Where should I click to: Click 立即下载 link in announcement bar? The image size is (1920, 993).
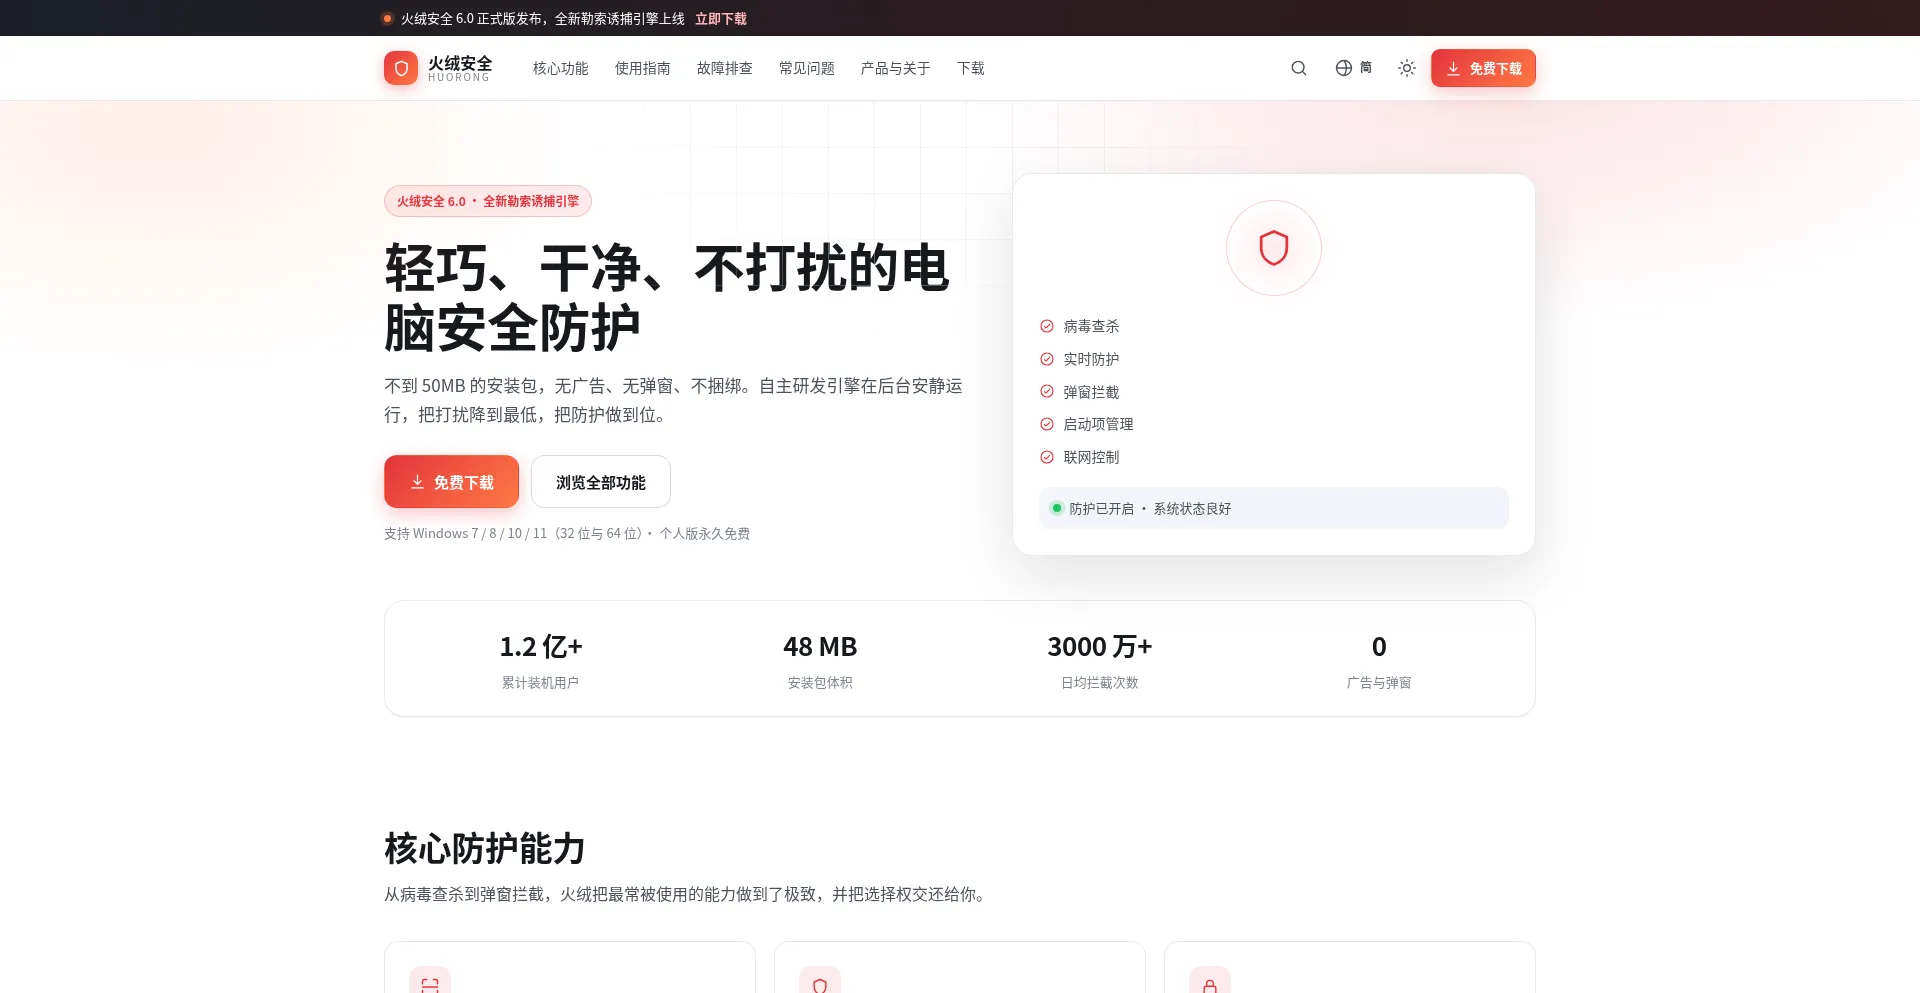[x=721, y=19]
